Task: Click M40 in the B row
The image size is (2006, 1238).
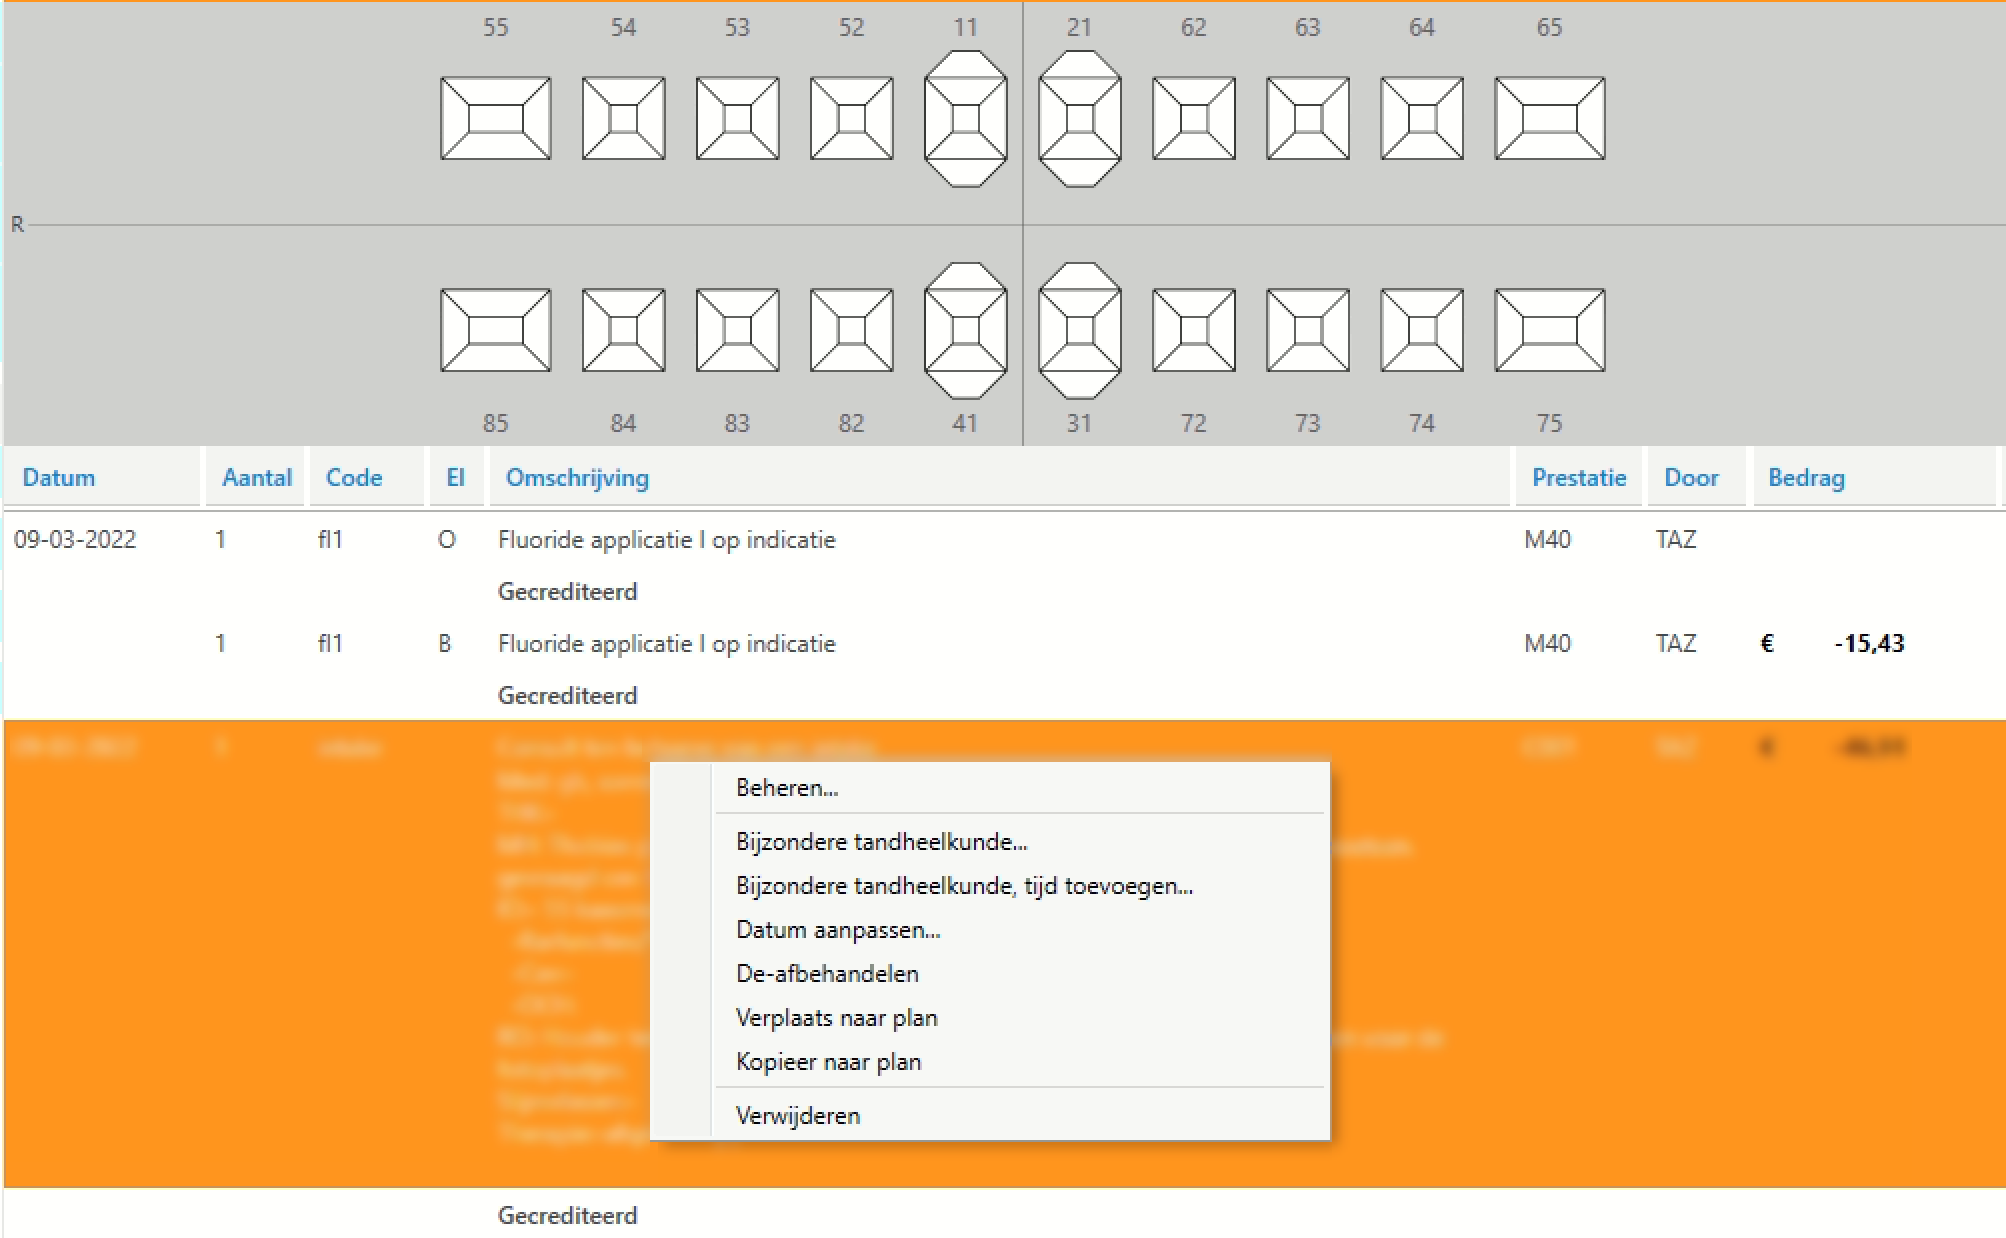Action: point(1547,644)
